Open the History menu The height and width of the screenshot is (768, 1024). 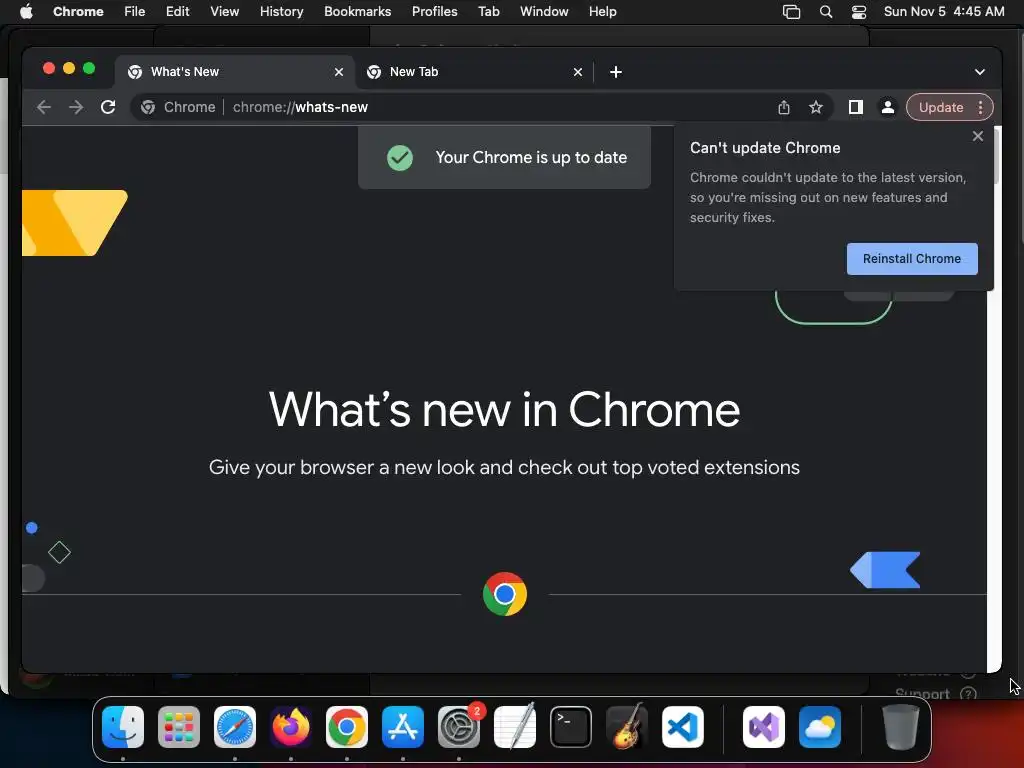pos(281,12)
